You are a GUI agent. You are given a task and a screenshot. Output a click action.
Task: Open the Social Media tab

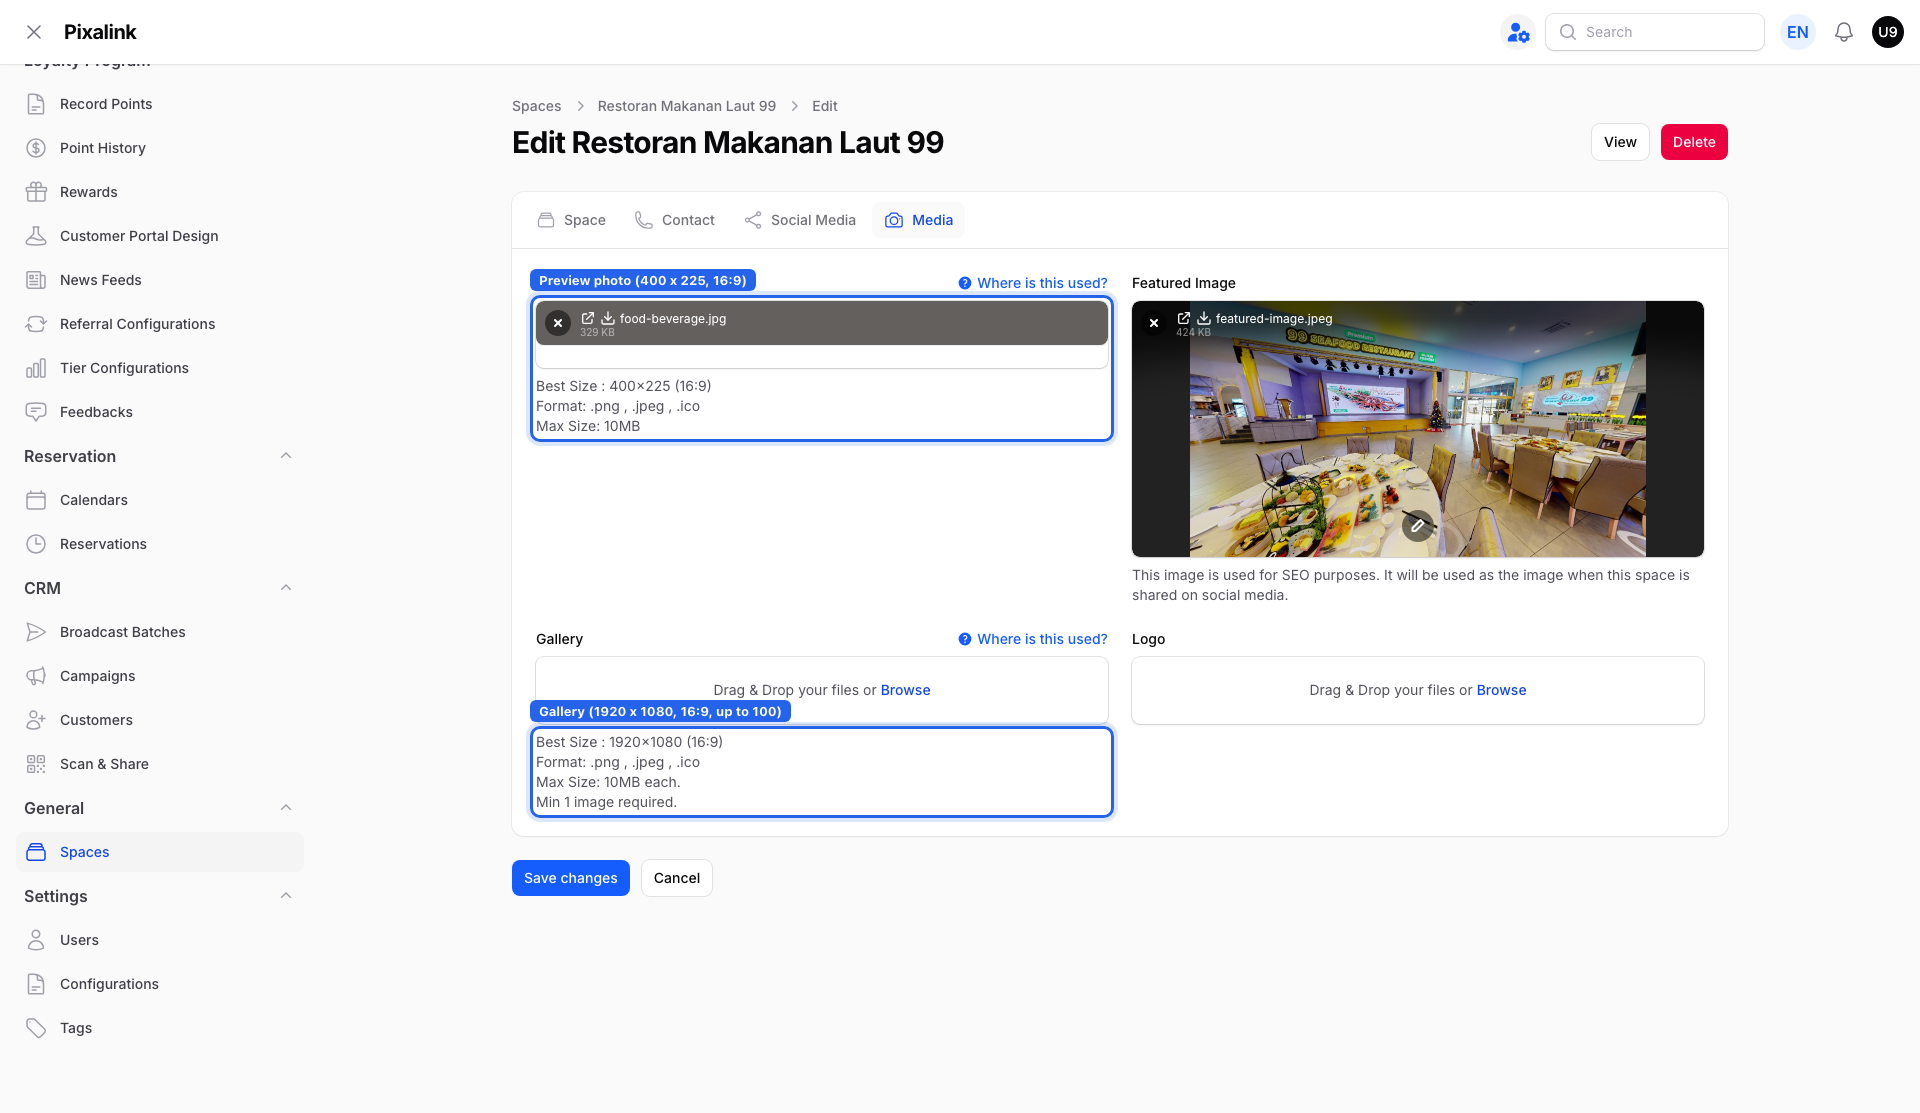800,220
